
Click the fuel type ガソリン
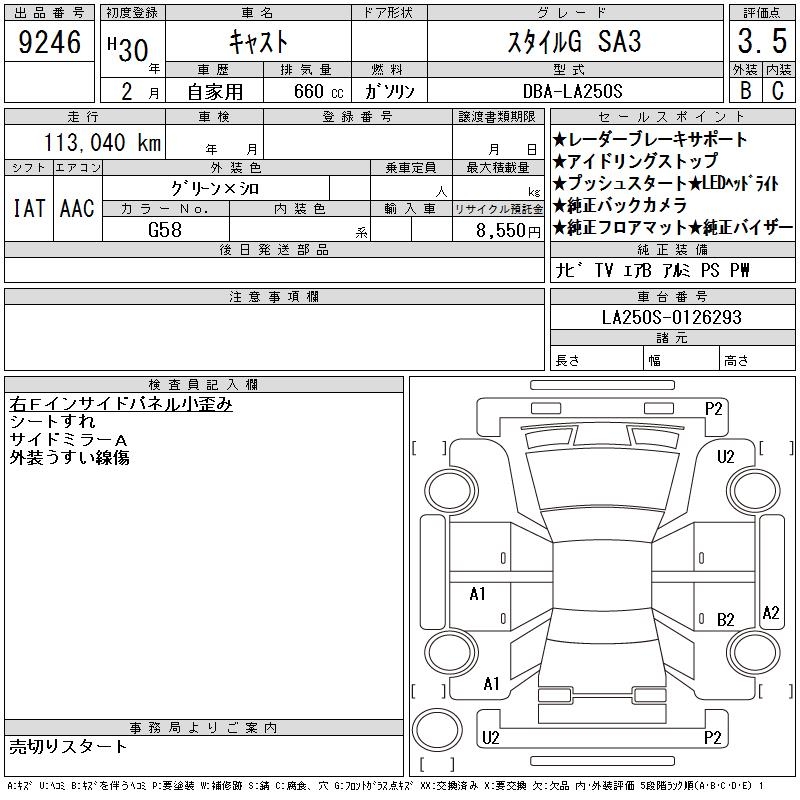coord(389,92)
